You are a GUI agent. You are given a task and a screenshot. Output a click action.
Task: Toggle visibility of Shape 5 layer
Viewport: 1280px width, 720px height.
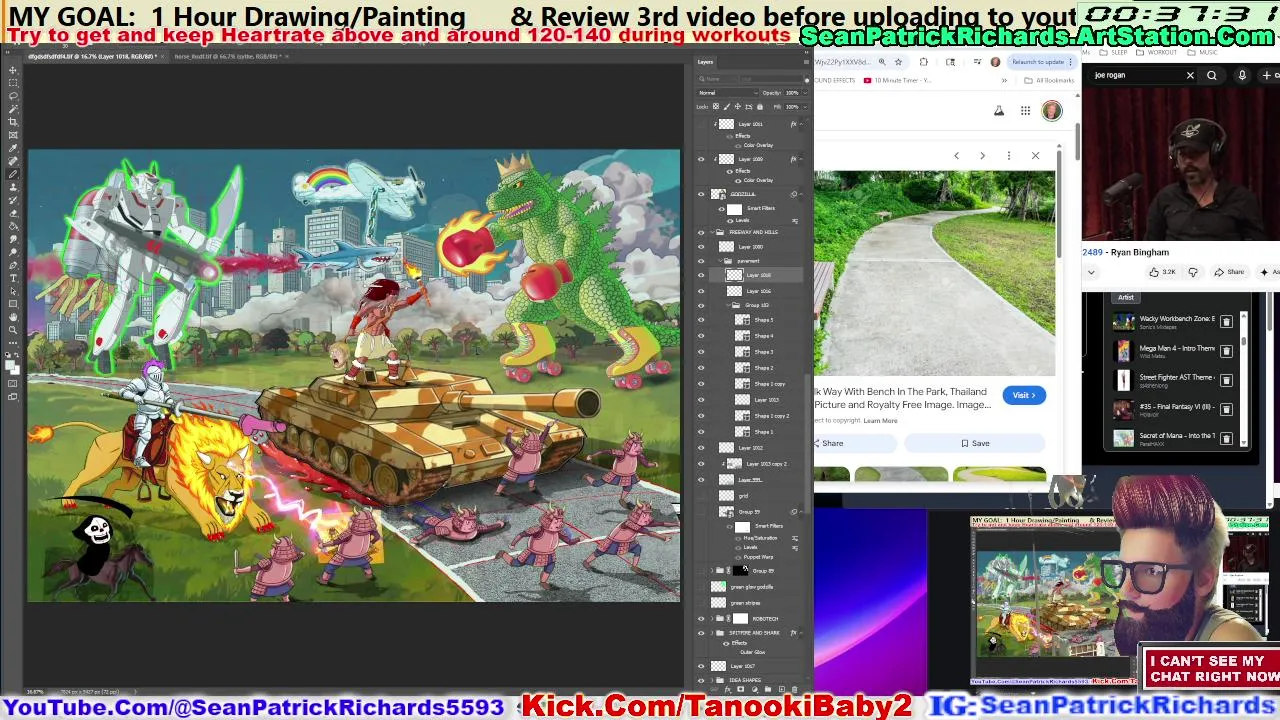pos(701,320)
